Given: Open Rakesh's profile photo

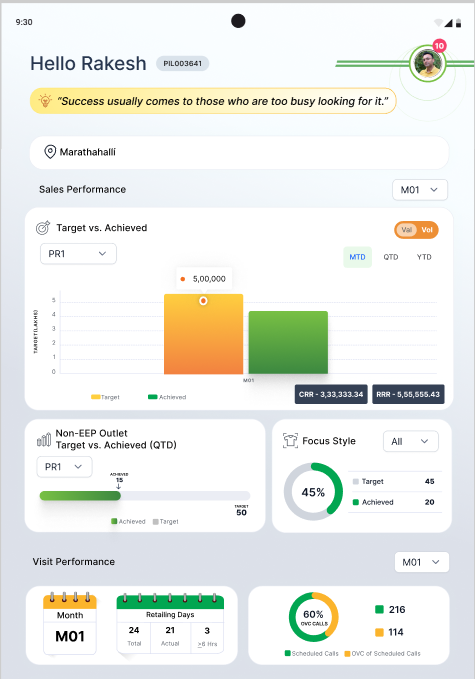Looking at the screenshot, I should 428,64.
